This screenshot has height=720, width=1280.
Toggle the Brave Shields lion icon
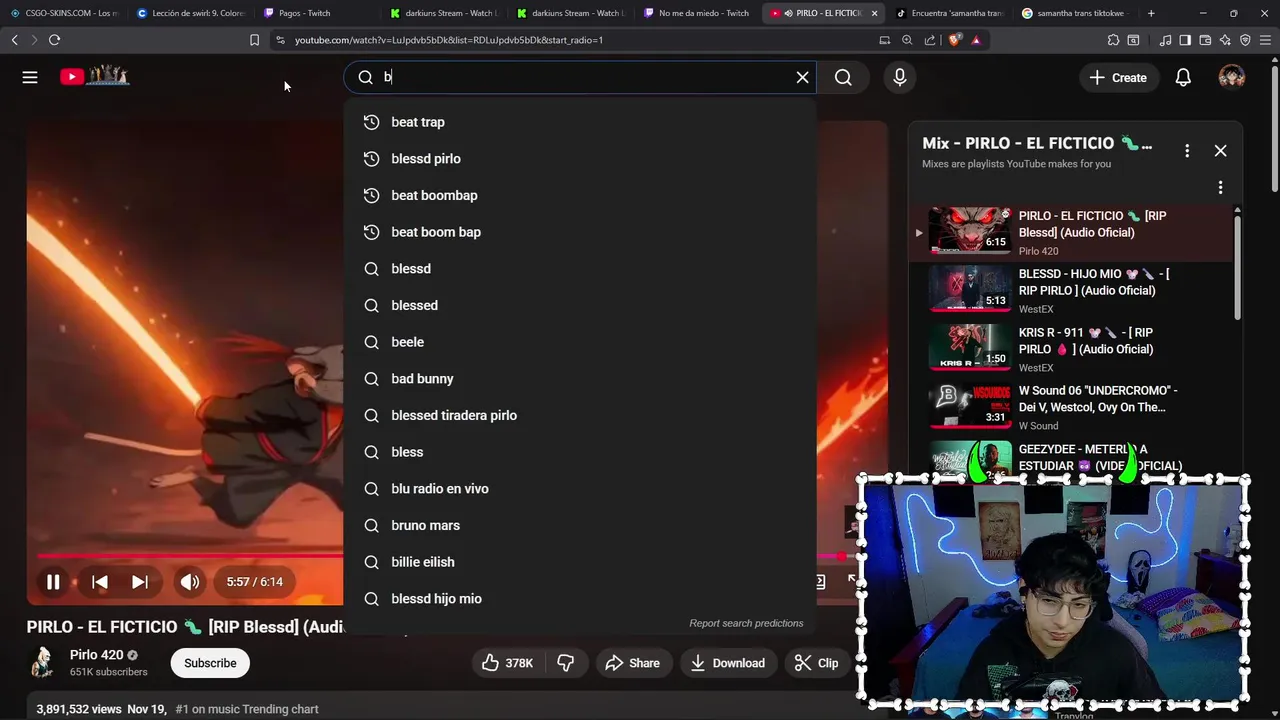coord(955,40)
